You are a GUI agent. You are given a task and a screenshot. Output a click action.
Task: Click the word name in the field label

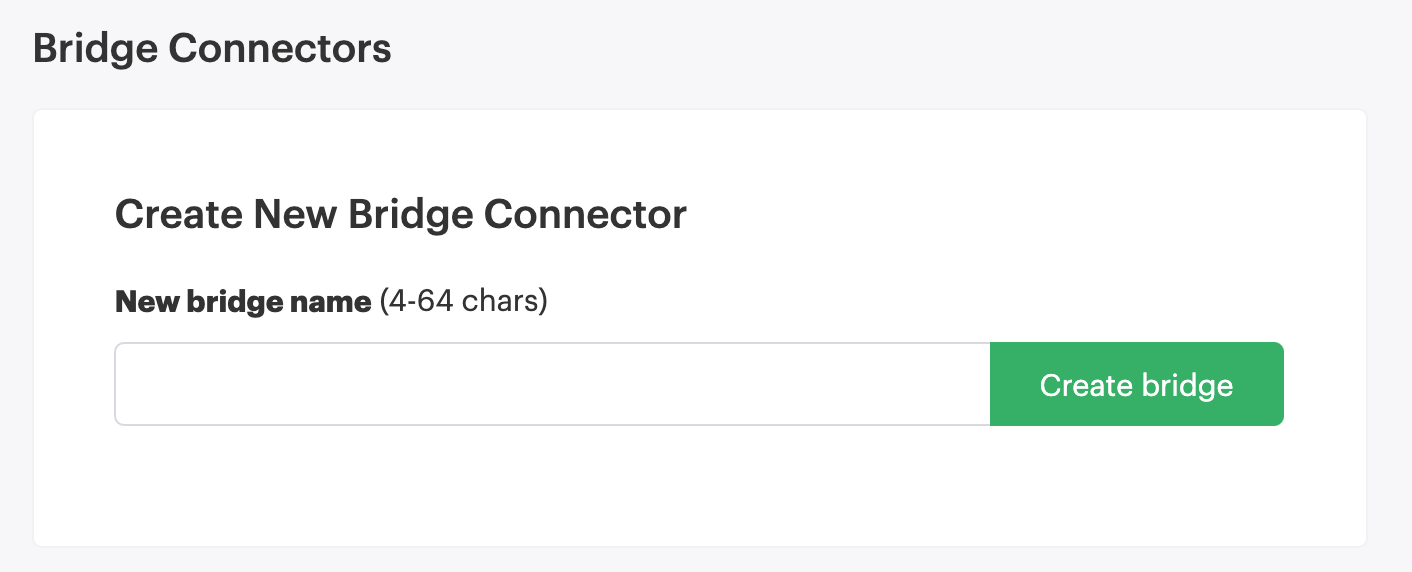click(x=333, y=302)
